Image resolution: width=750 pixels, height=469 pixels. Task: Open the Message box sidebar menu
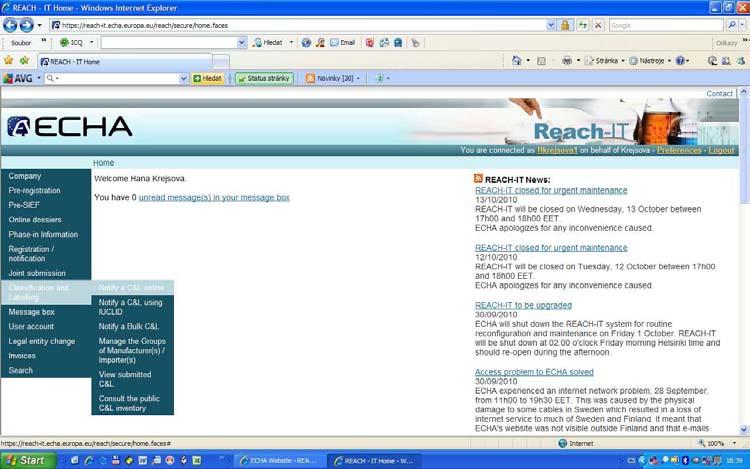(x=46, y=312)
